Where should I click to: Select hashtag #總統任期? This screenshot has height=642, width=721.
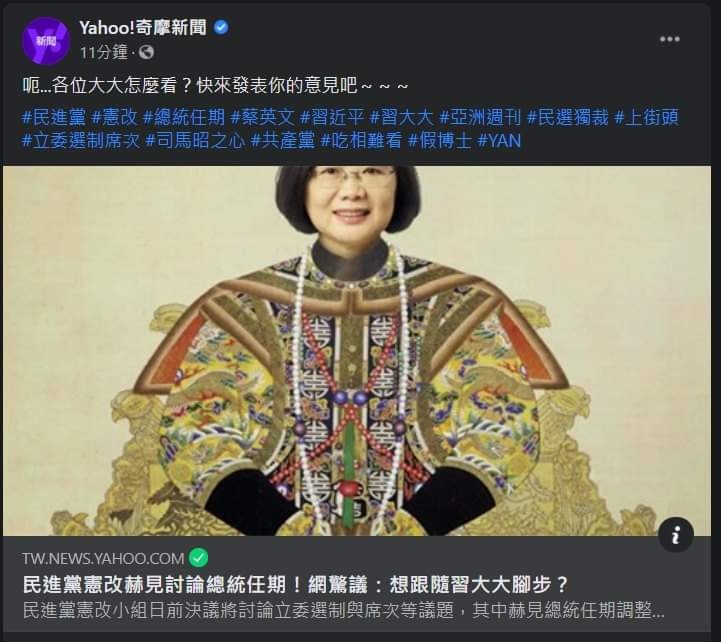pyautogui.click(x=184, y=117)
